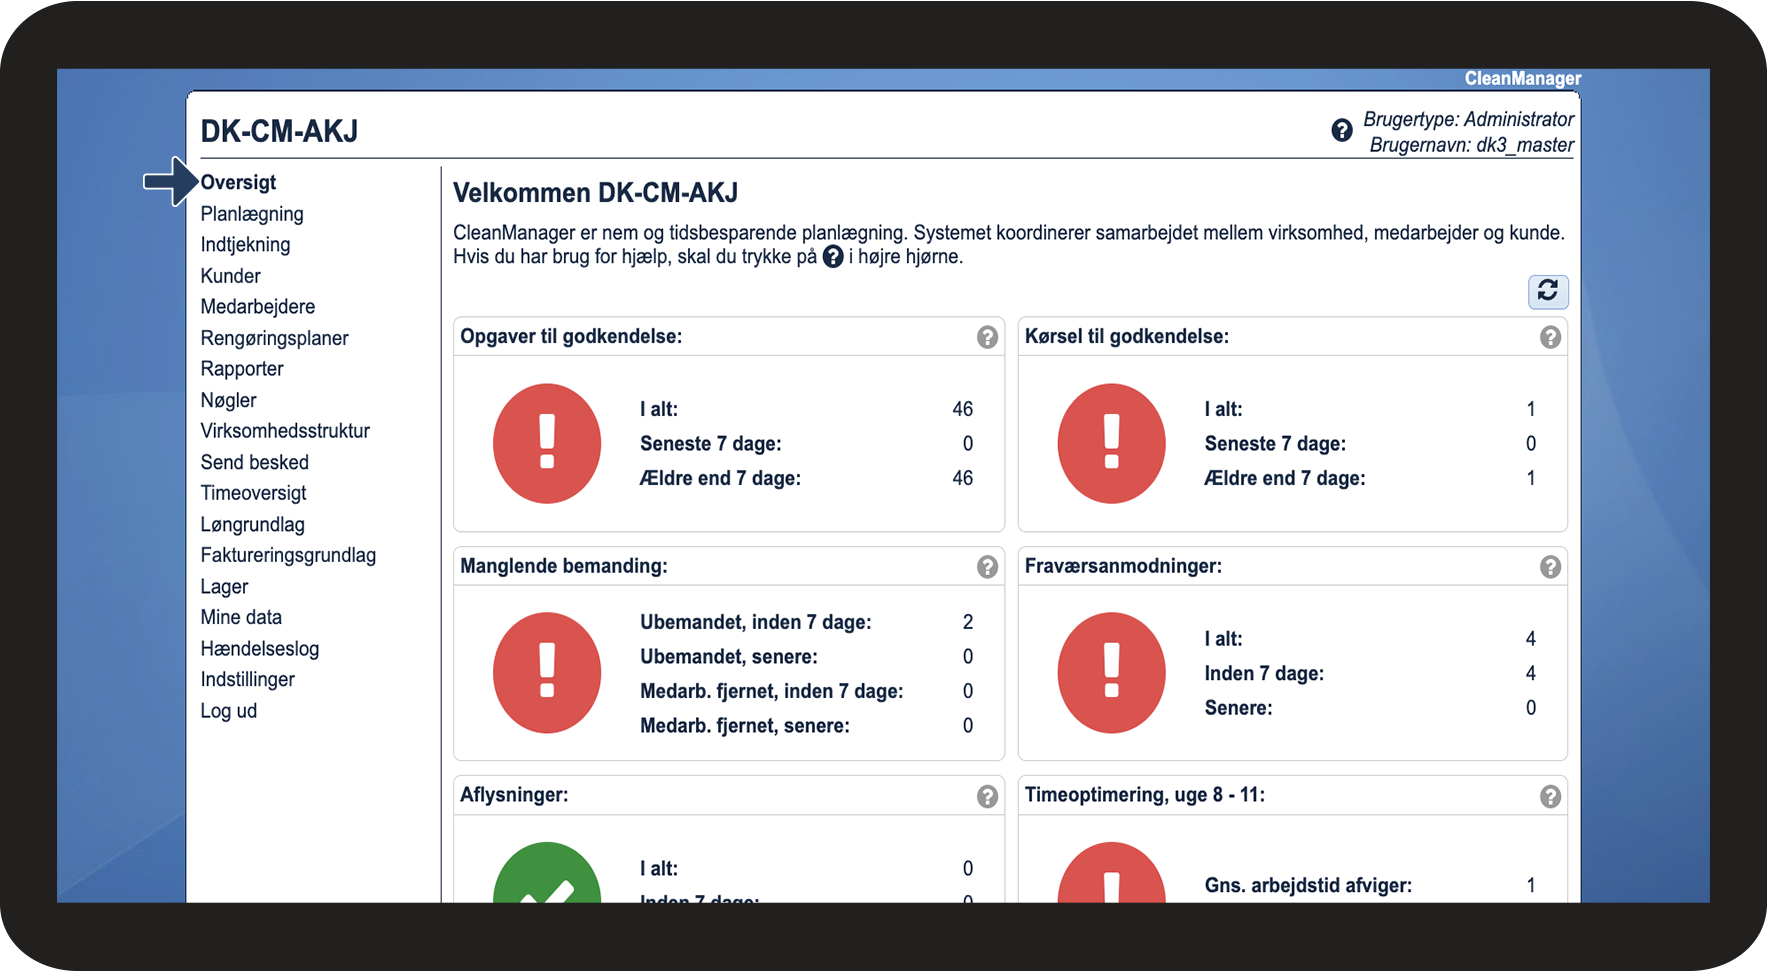The width and height of the screenshot is (1767, 971).
Task: Click 'Ældre end 7 dage:' under Opgaver til godkendelse
Action: 720,478
